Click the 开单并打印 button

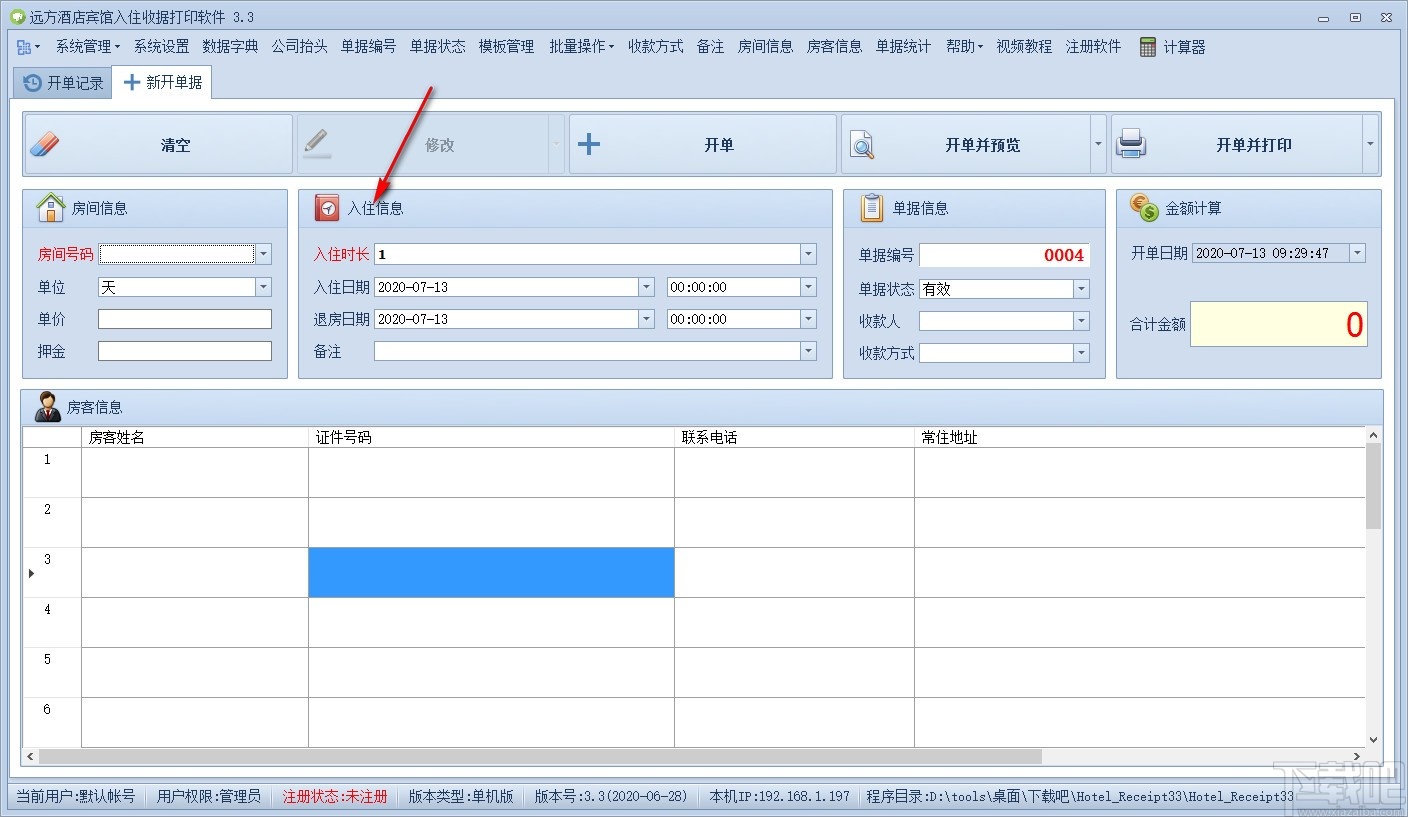1236,145
